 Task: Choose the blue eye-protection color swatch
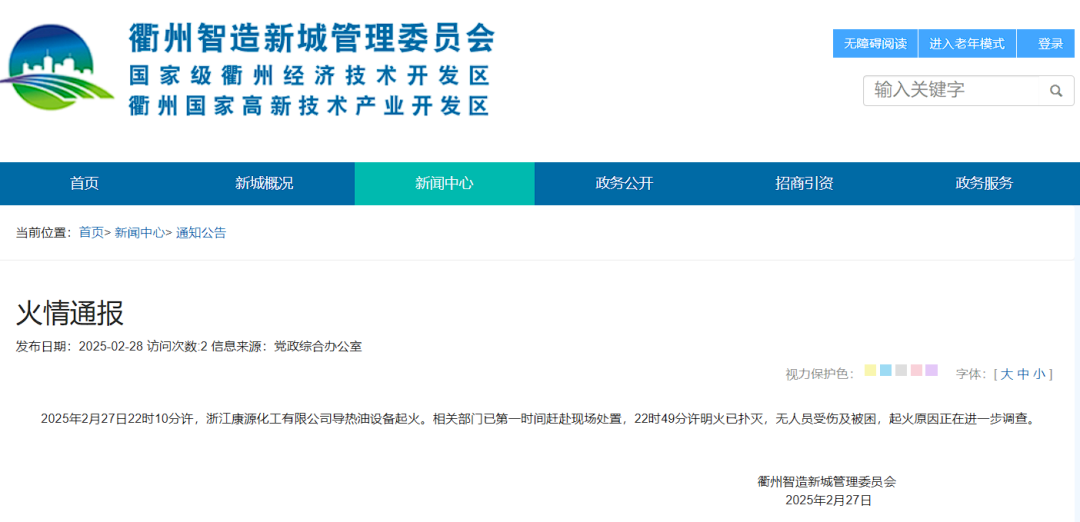click(x=886, y=370)
